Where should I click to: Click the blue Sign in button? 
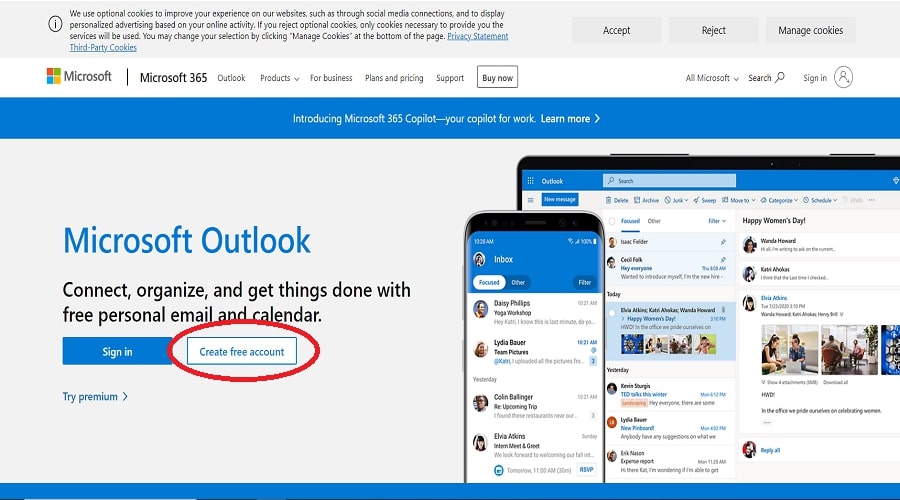(x=117, y=351)
